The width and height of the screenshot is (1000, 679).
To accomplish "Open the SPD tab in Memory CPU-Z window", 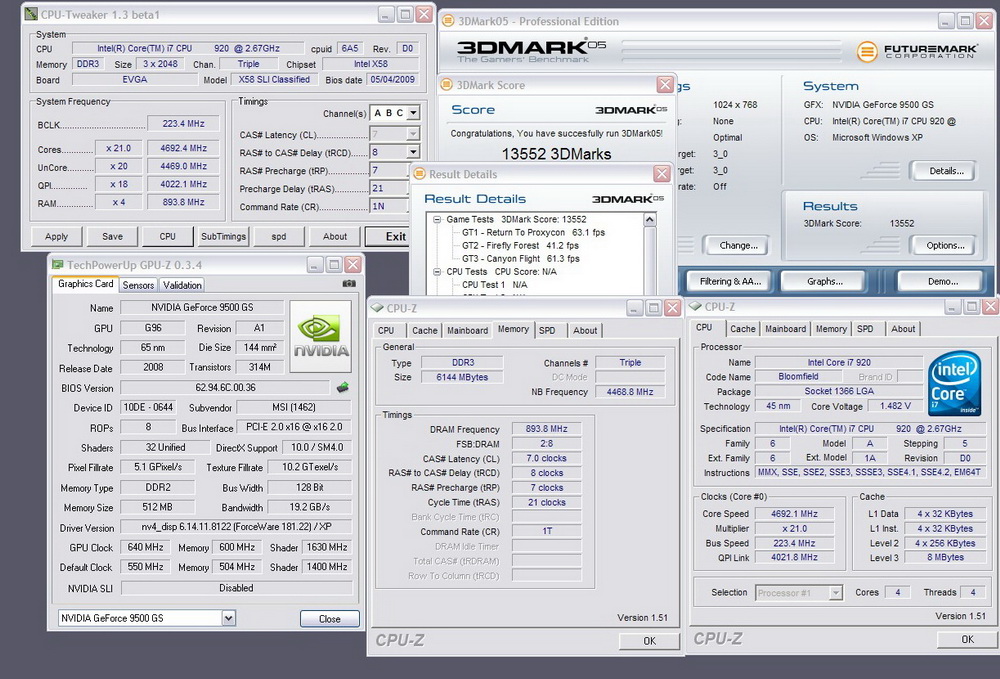I will coord(547,330).
